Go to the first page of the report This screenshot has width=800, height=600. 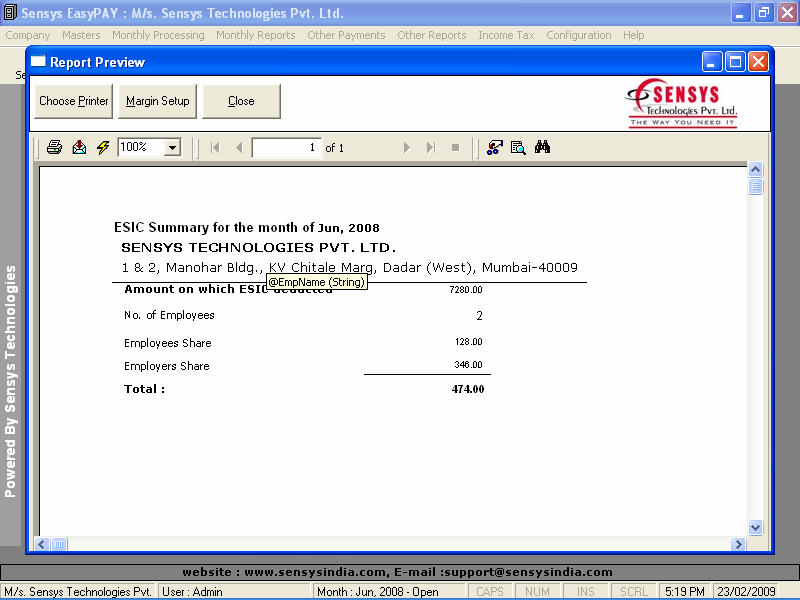pyautogui.click(x=215, y=148)
